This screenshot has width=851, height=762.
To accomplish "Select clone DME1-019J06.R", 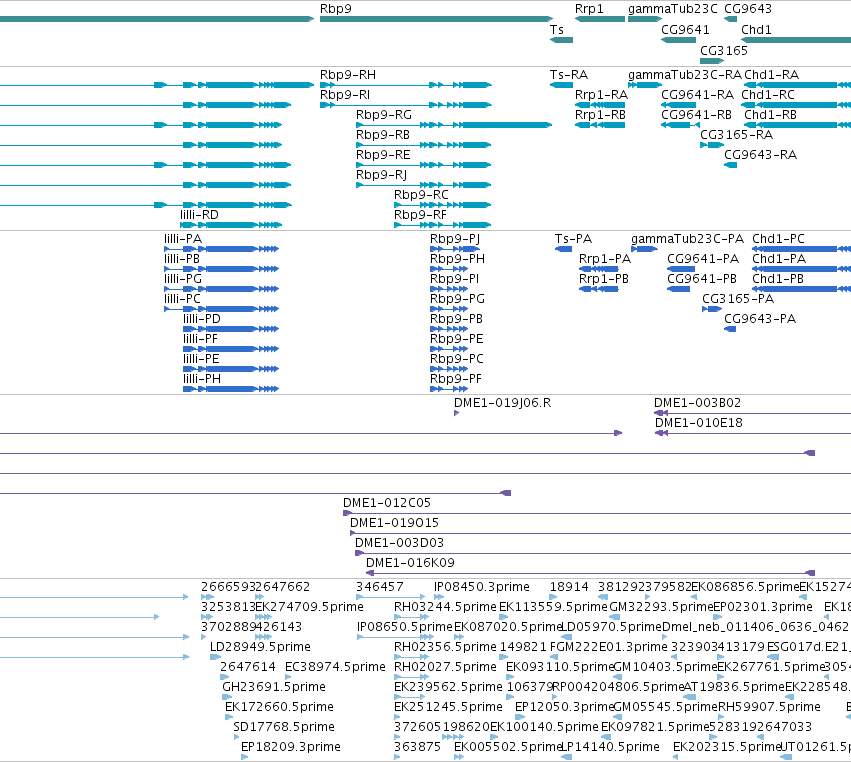I will 502,403.
